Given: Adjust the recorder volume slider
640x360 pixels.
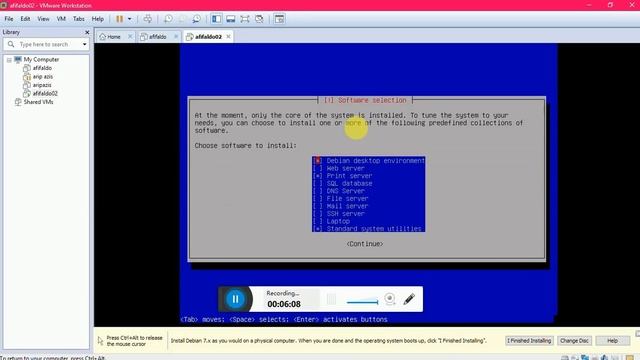Looking at the screenshot, I should click(x=362, y=302).
